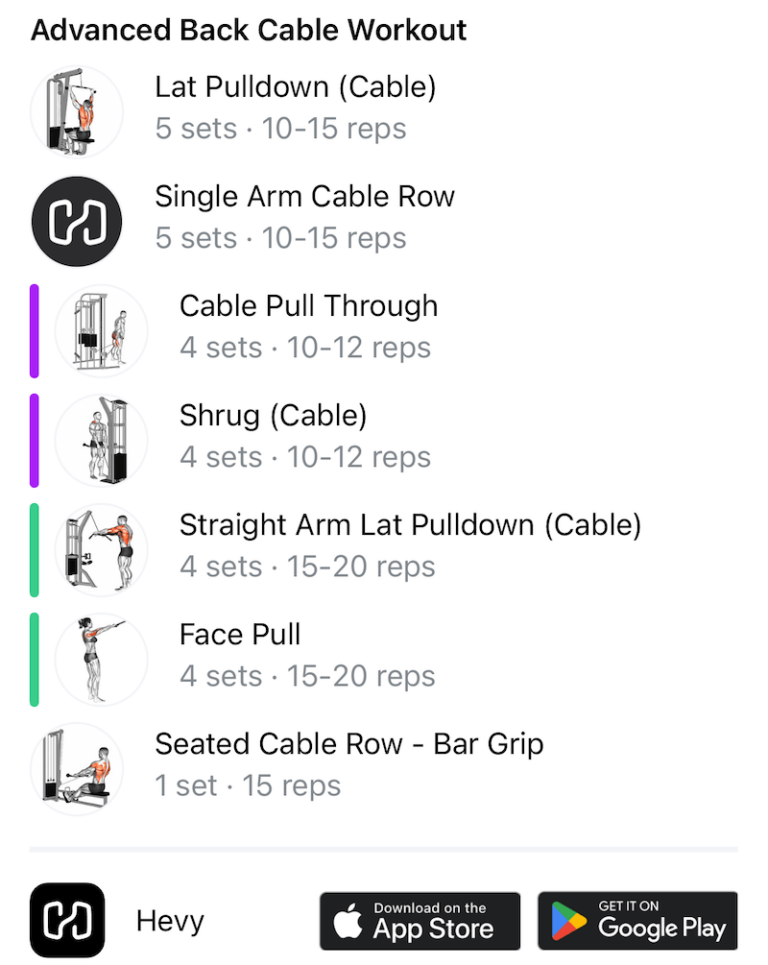The width and height of the screenshot is (768, 965).
Task: Select the Advanced Back Cable Workout title
Action: point(250,30)
